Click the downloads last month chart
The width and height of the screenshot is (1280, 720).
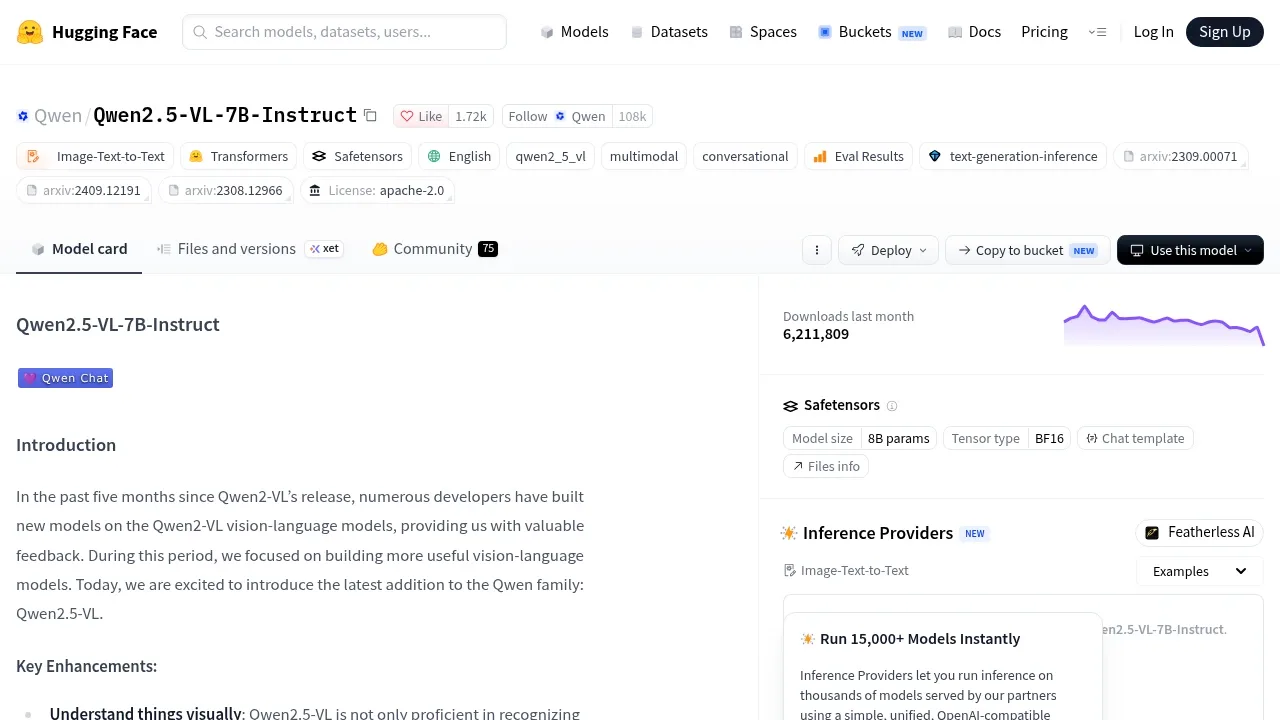(x=1164, y=325)
